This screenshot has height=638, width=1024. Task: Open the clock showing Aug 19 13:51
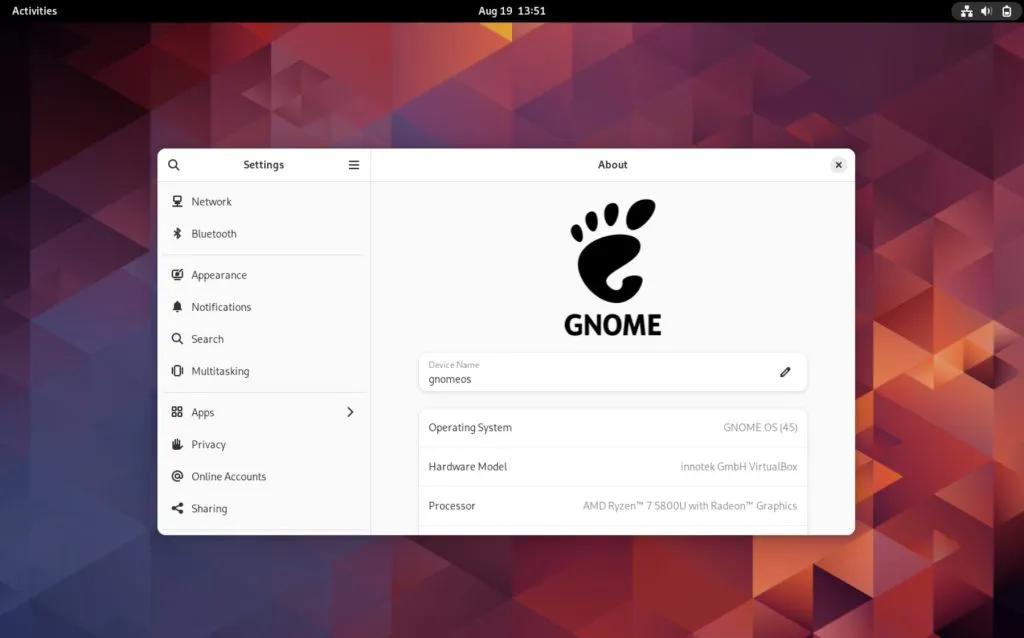click(511, 11)
